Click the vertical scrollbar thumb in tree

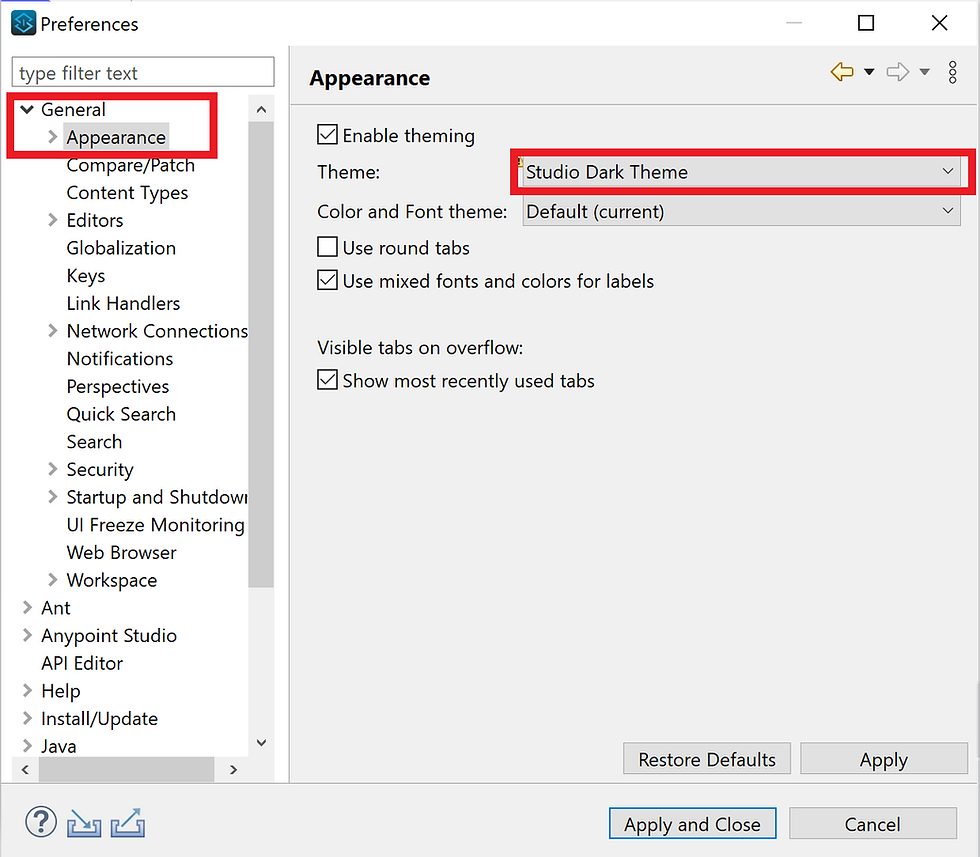click(261, 354)
